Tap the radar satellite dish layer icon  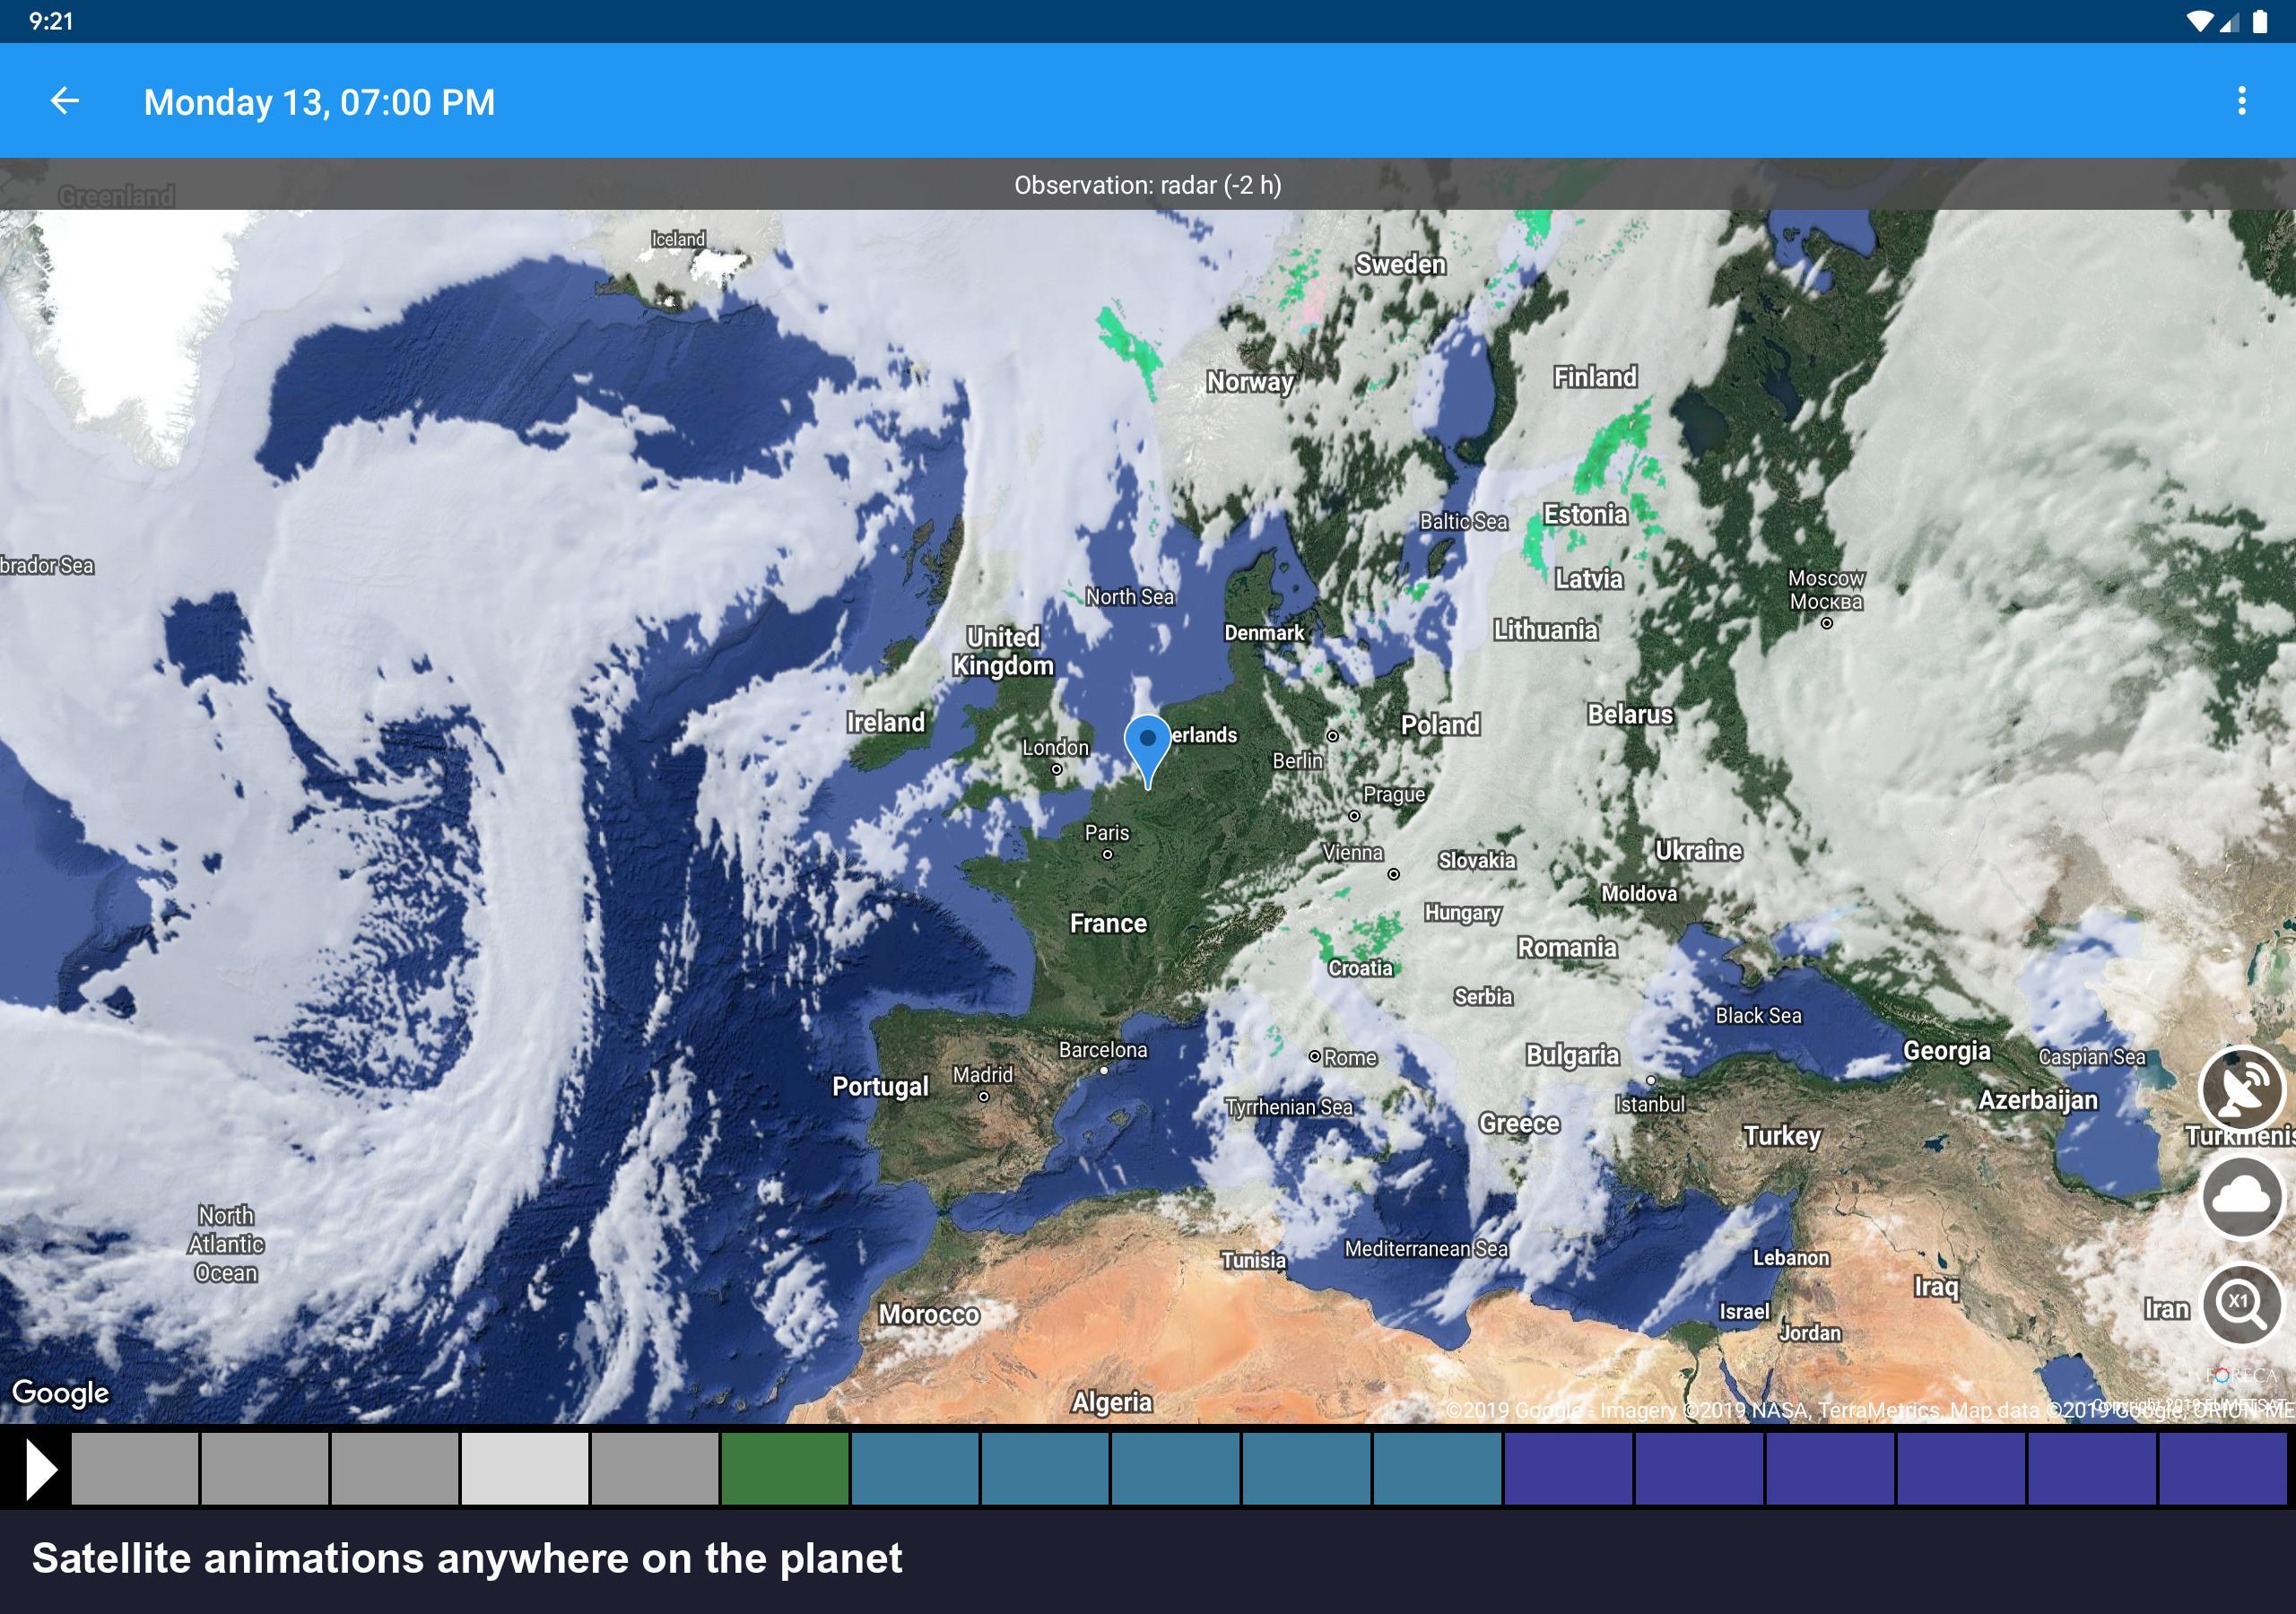click(x=2241, y=1088)
